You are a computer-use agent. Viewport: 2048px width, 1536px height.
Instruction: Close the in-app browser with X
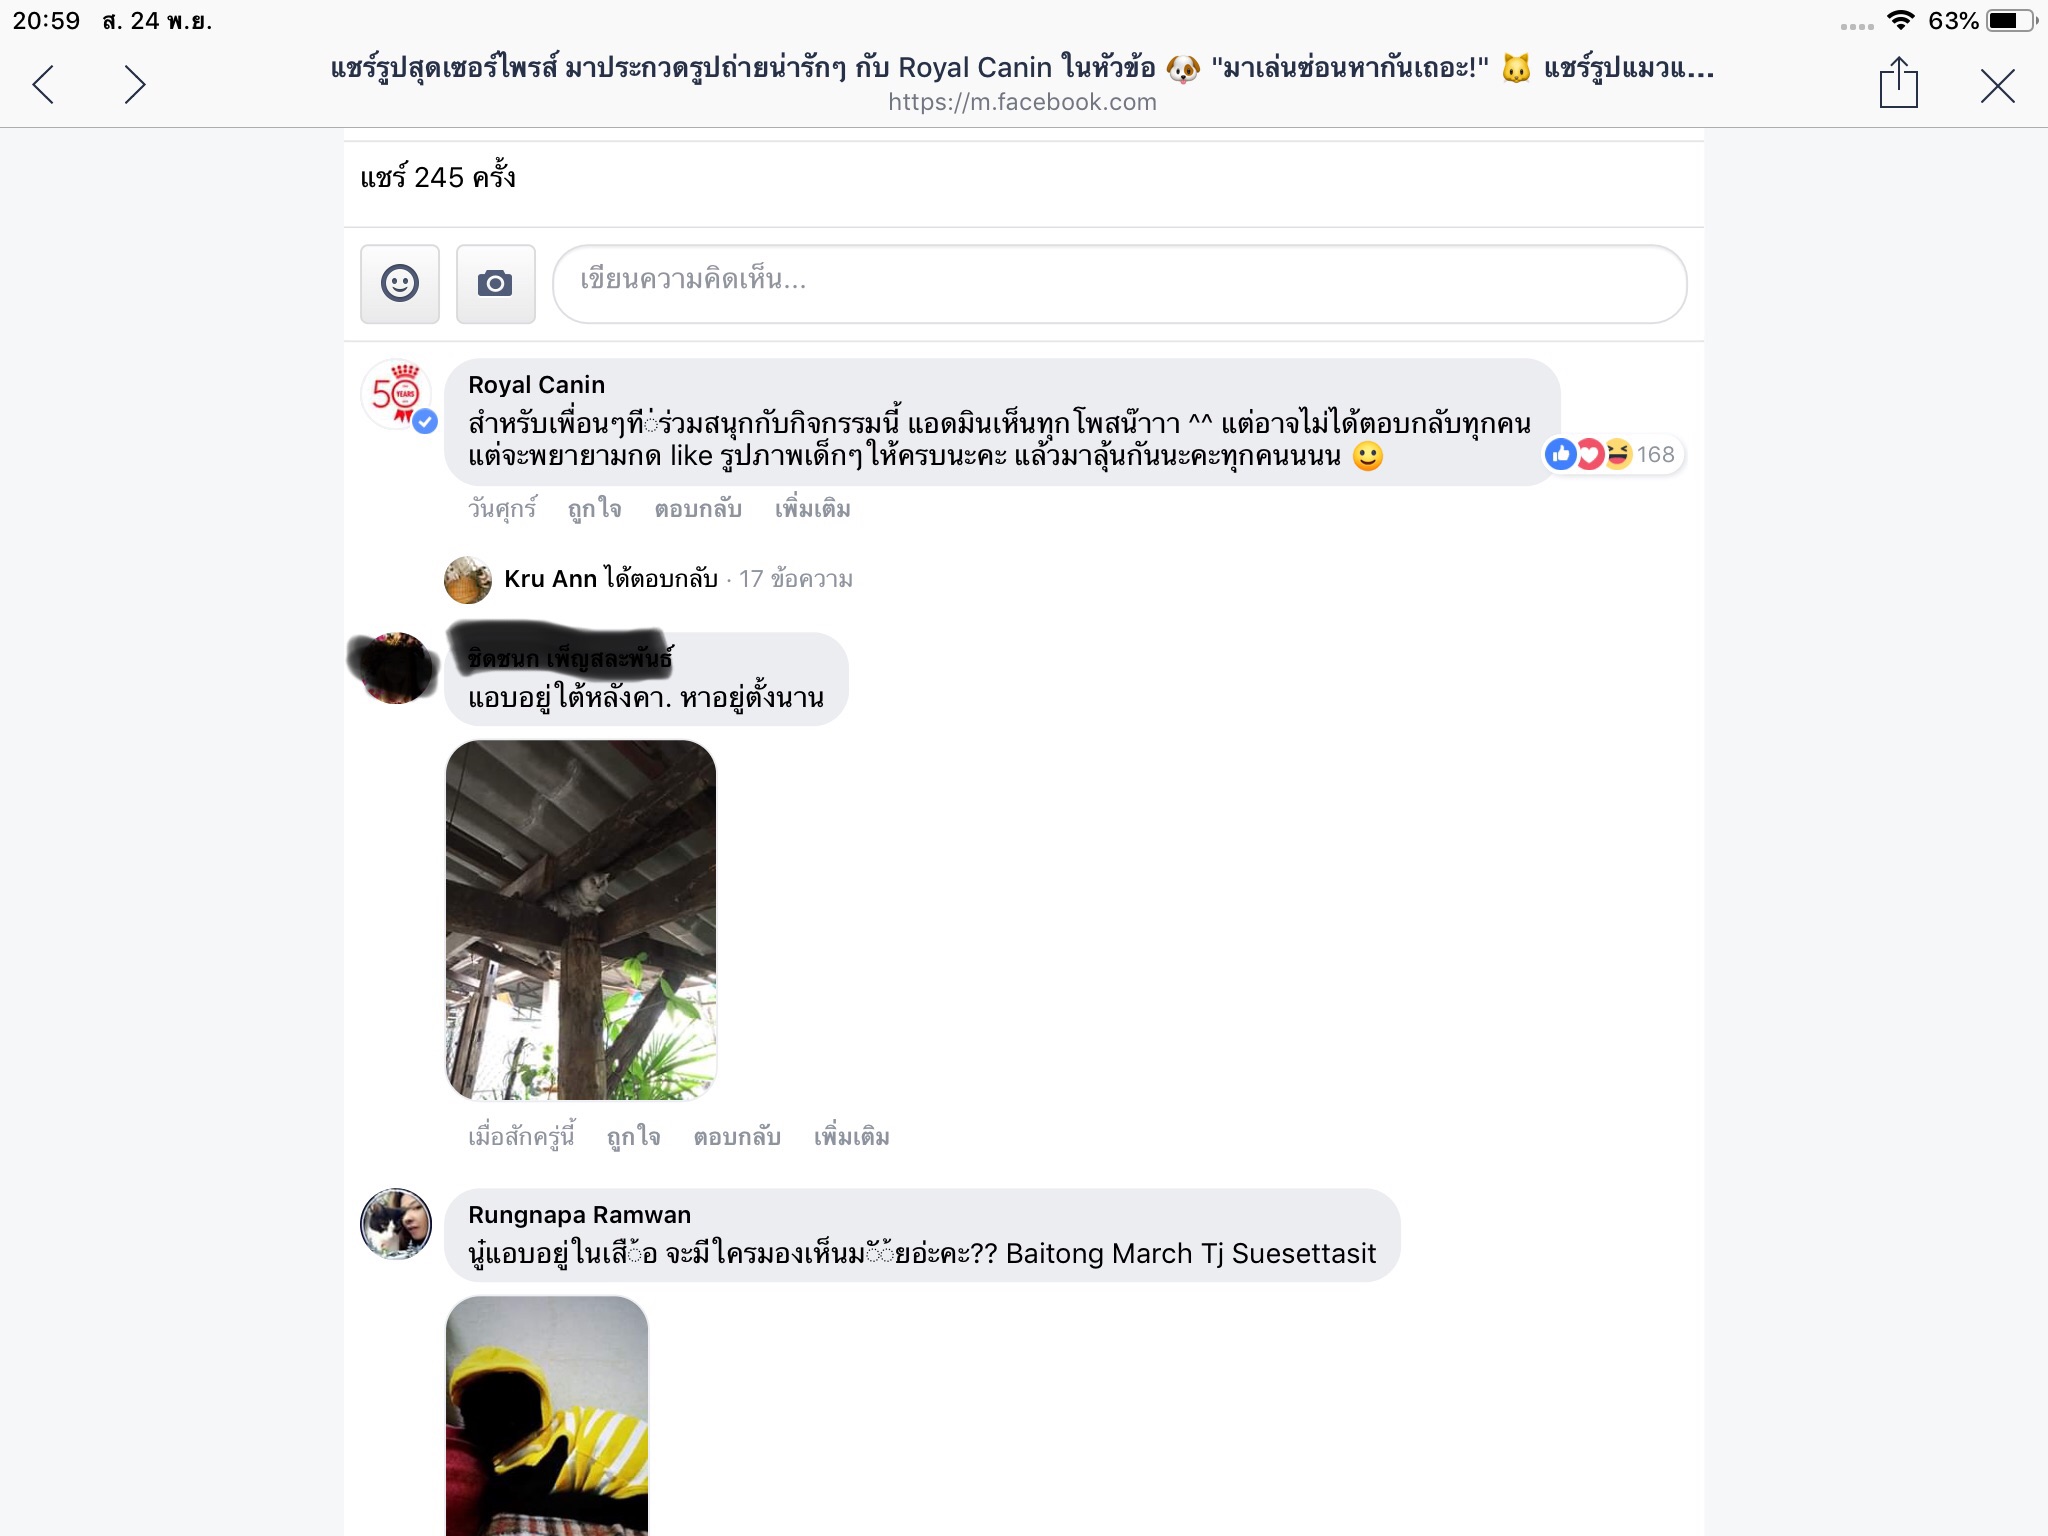click(x=1997, y=86)
